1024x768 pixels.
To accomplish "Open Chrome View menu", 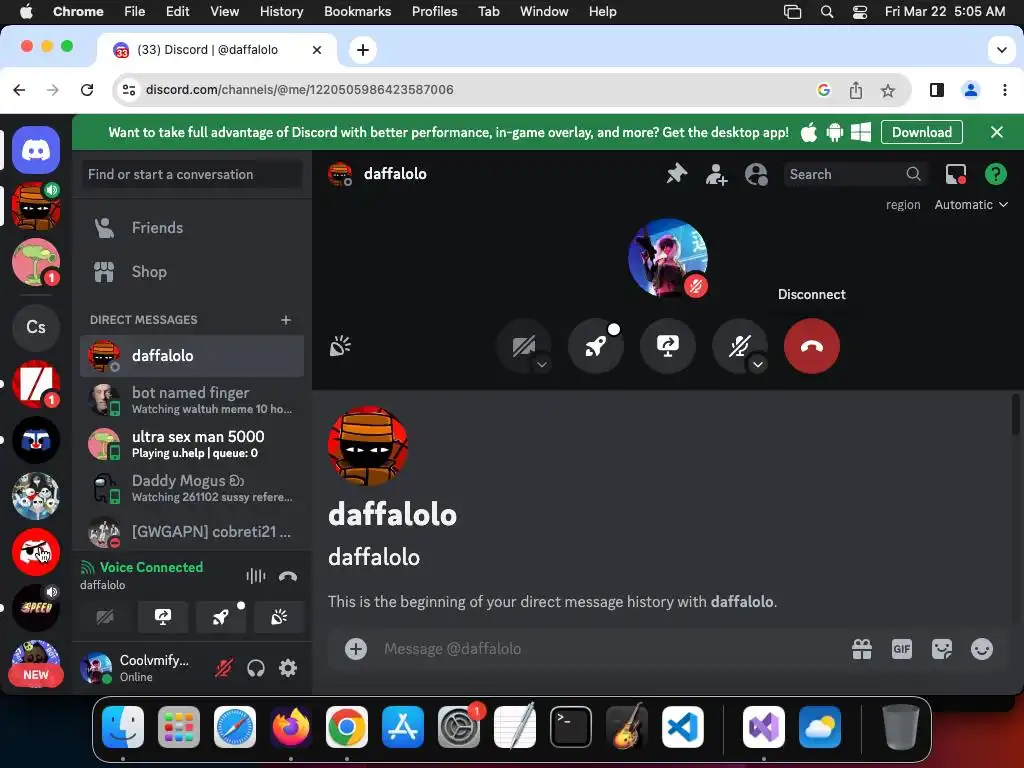I will tap(224, 12).
